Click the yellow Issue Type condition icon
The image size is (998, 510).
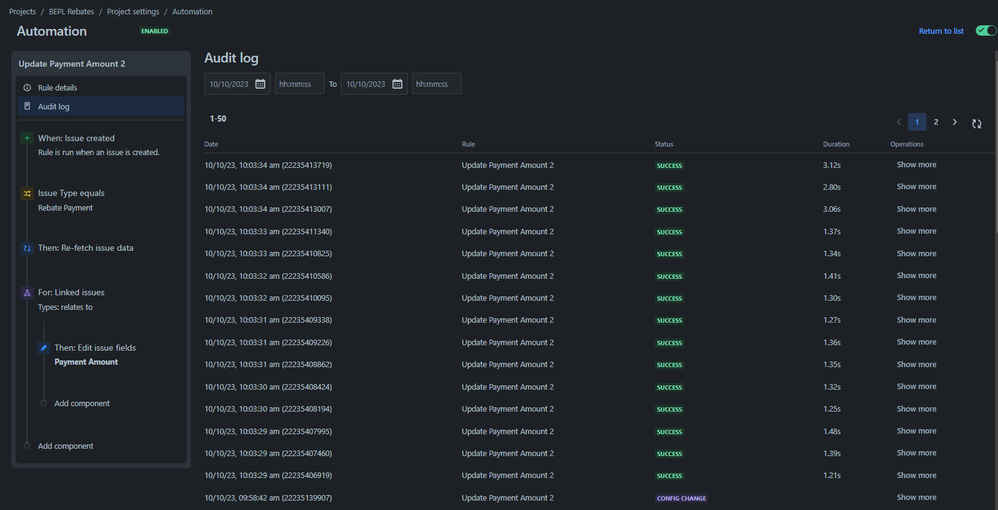point(27,193)
